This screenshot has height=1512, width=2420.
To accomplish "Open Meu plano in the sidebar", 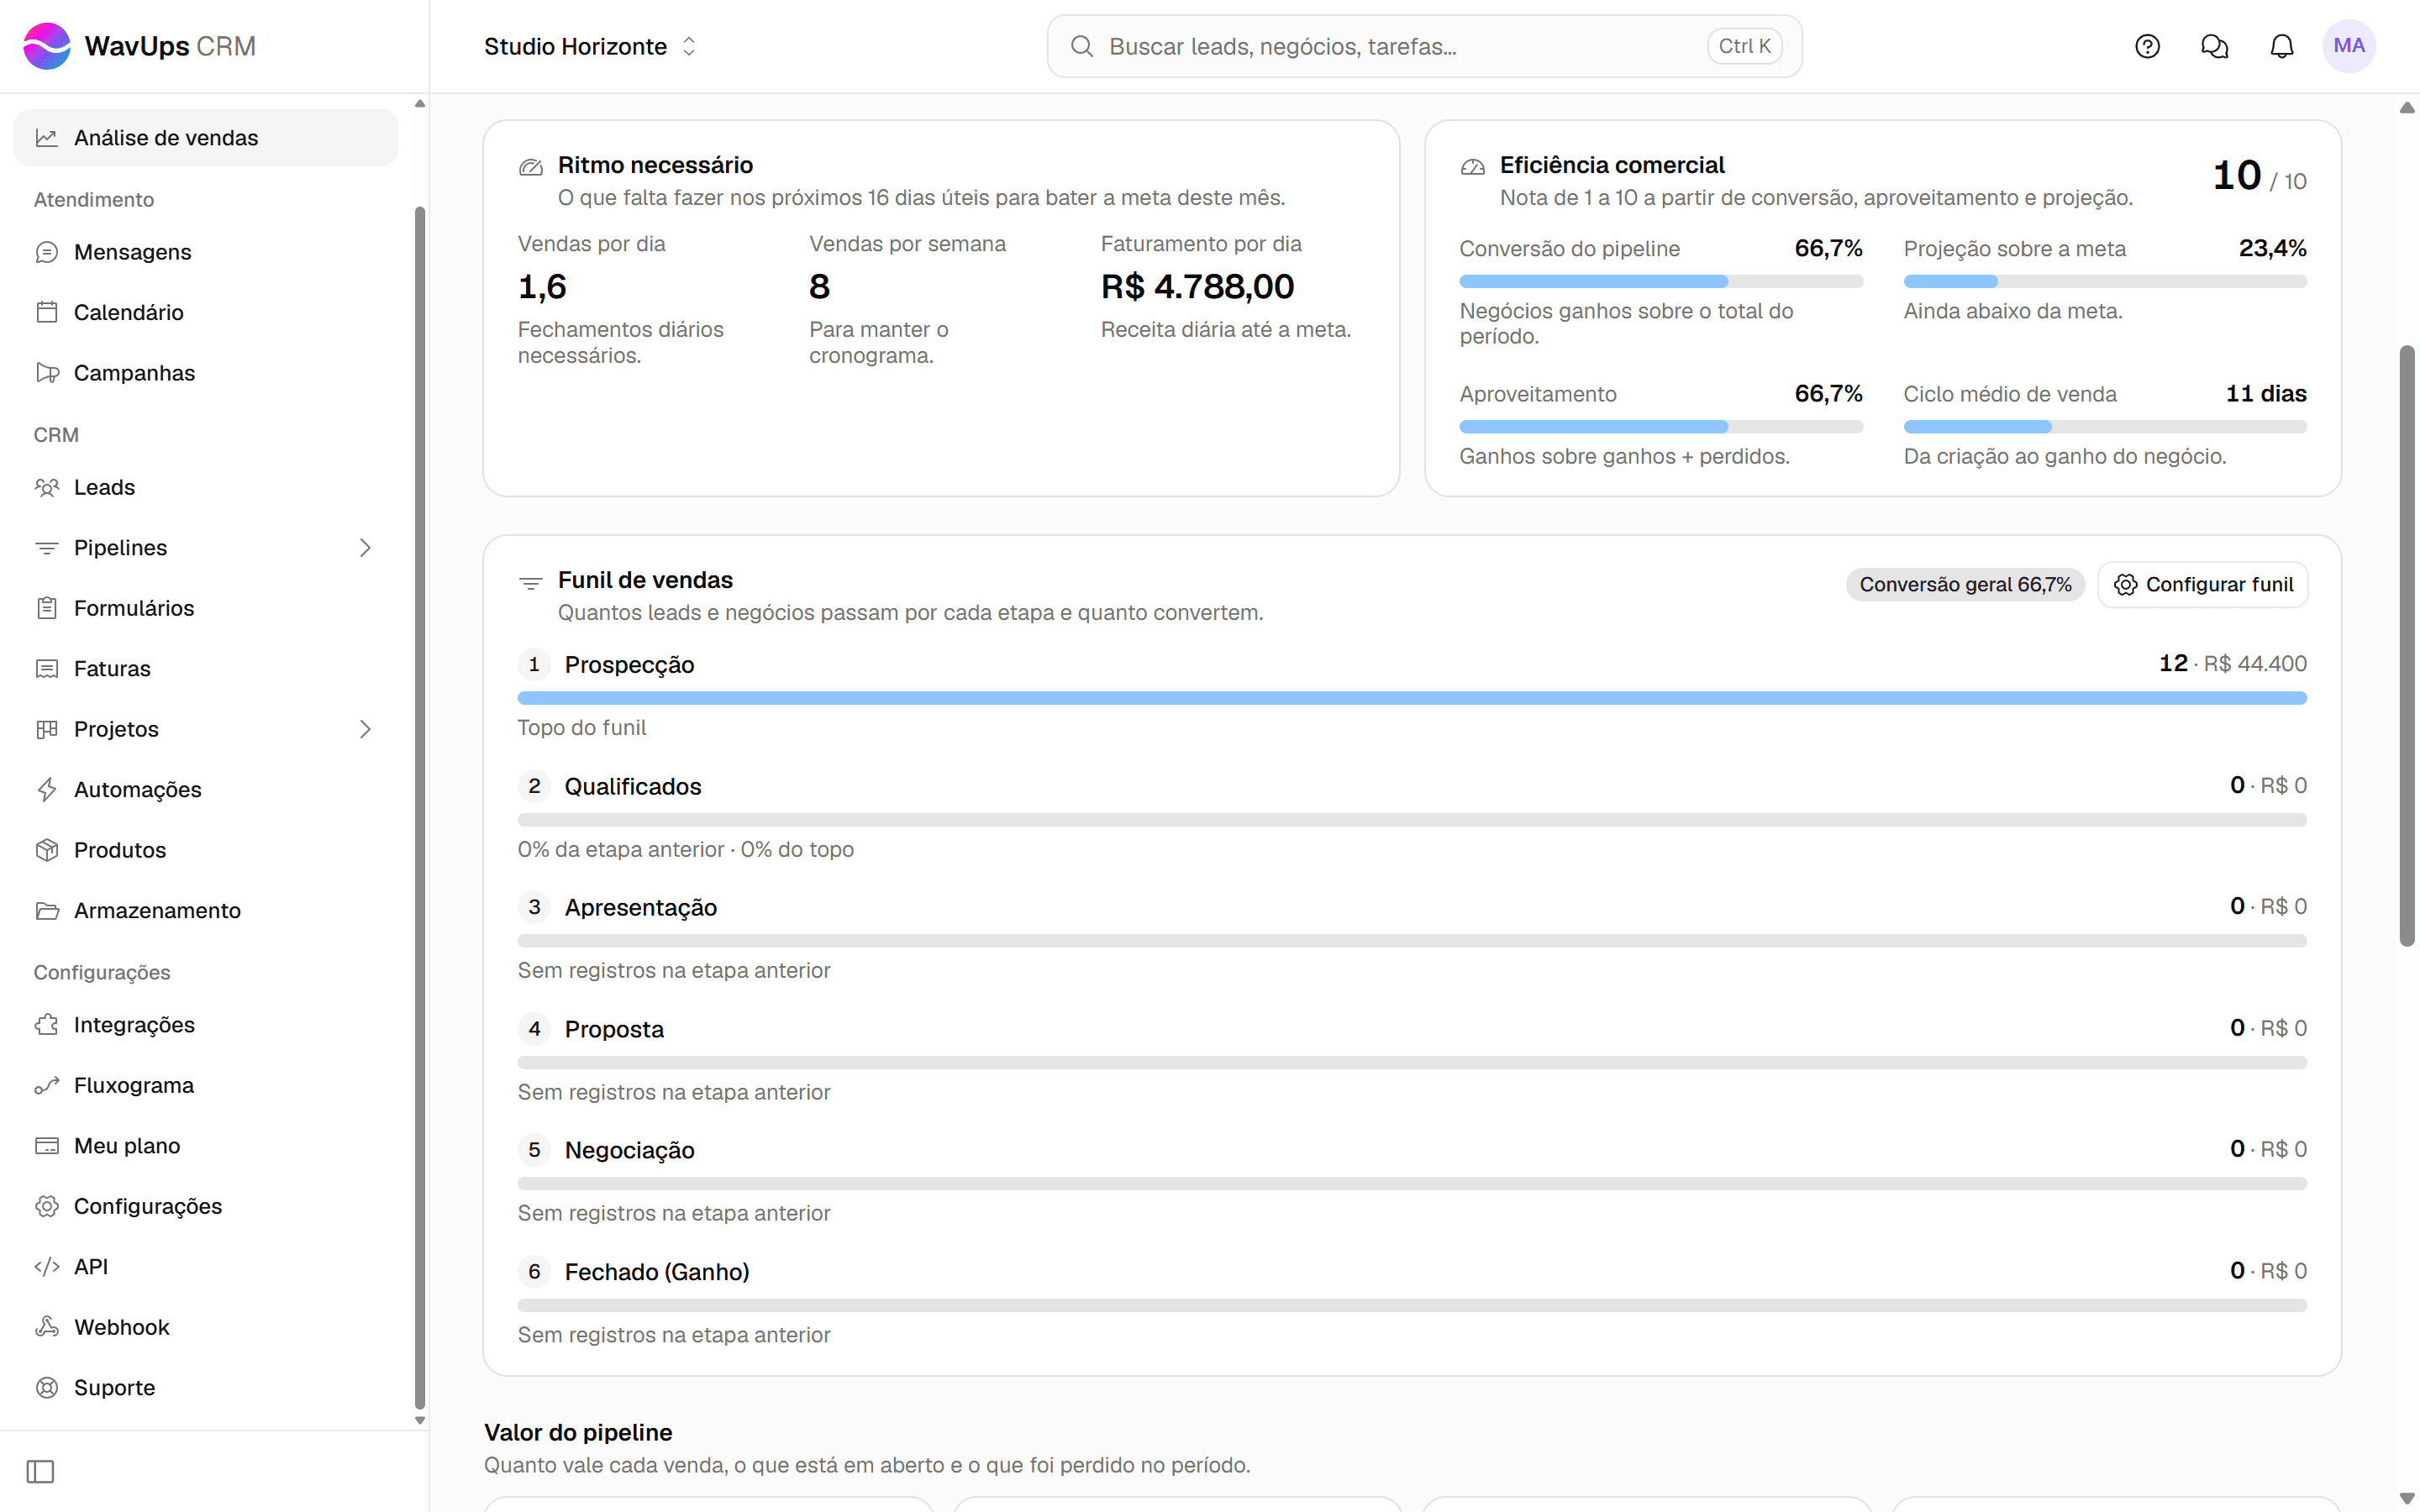I will tap(205, 1146).
